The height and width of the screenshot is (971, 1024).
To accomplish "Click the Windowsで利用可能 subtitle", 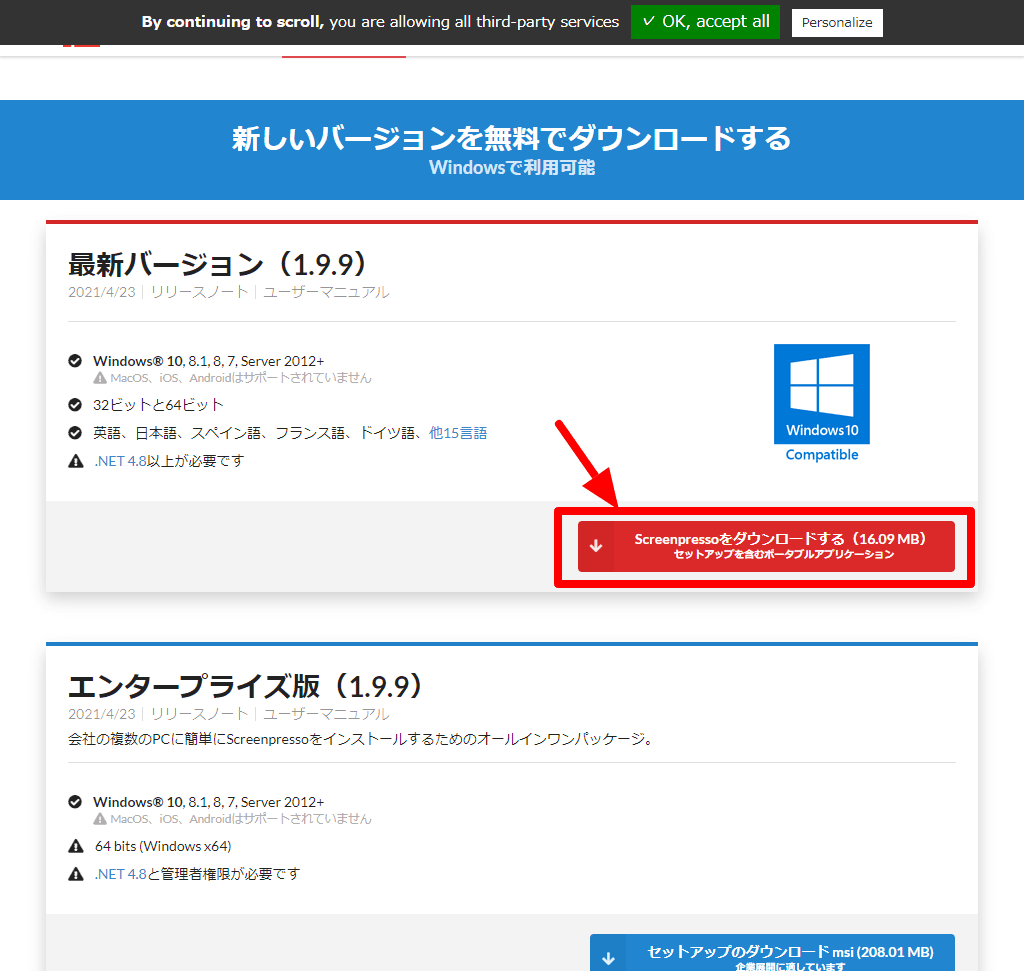I will [512, 168].
